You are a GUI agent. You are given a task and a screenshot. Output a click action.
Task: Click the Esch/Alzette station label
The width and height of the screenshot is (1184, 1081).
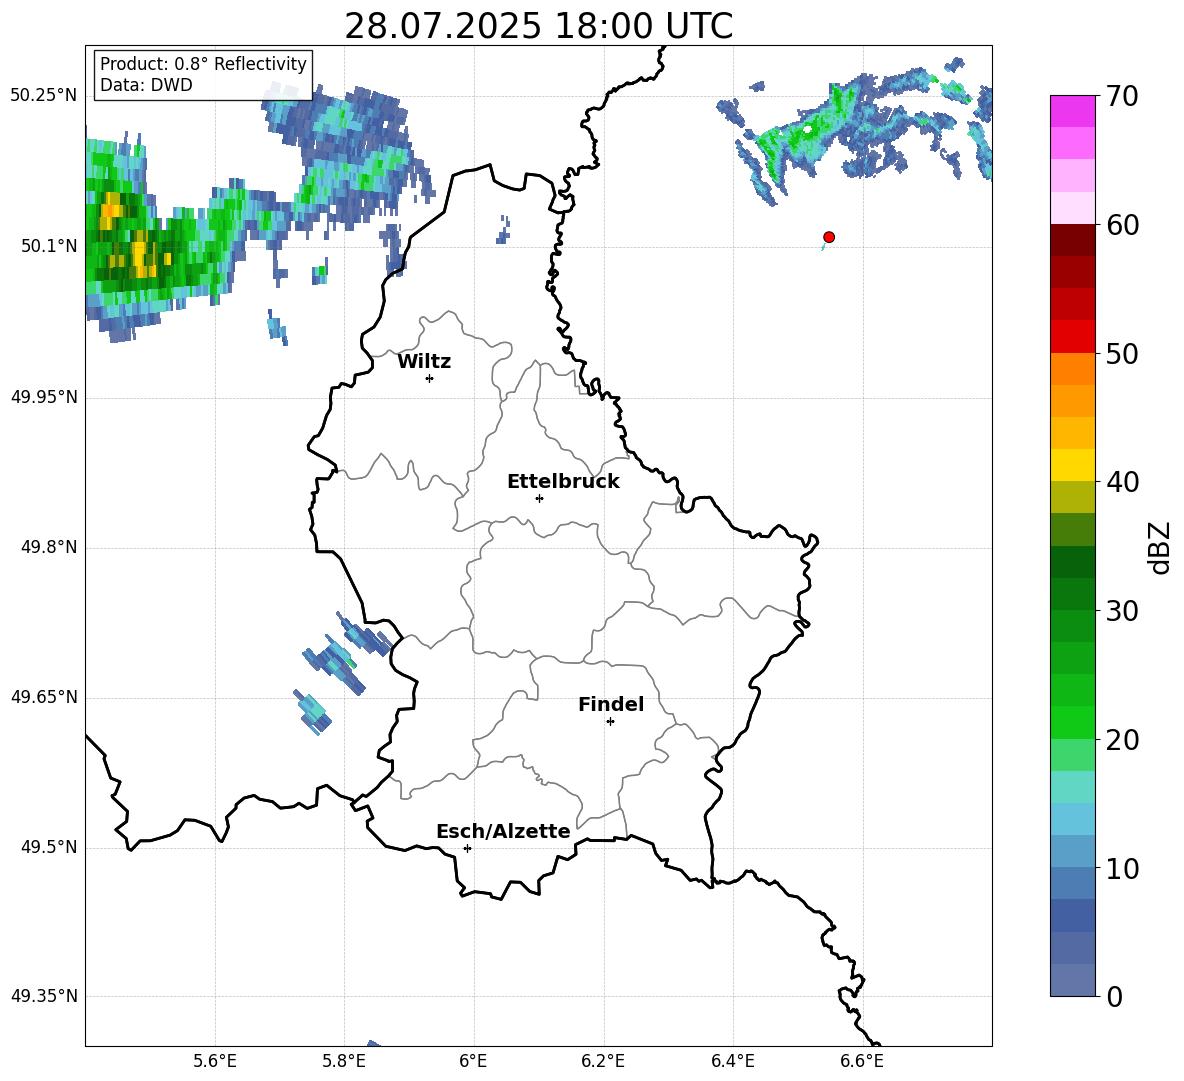coord(504,831)
